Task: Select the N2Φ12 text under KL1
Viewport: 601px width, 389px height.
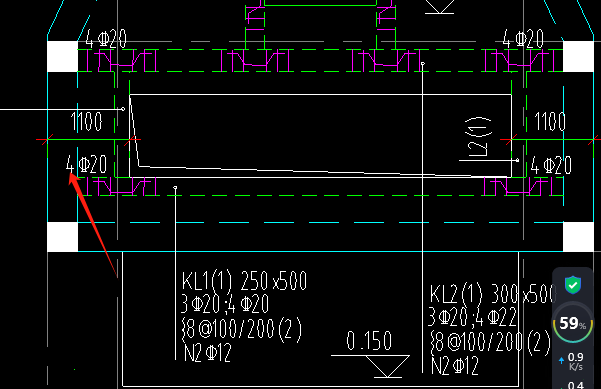Action: (x=207, y=353)
